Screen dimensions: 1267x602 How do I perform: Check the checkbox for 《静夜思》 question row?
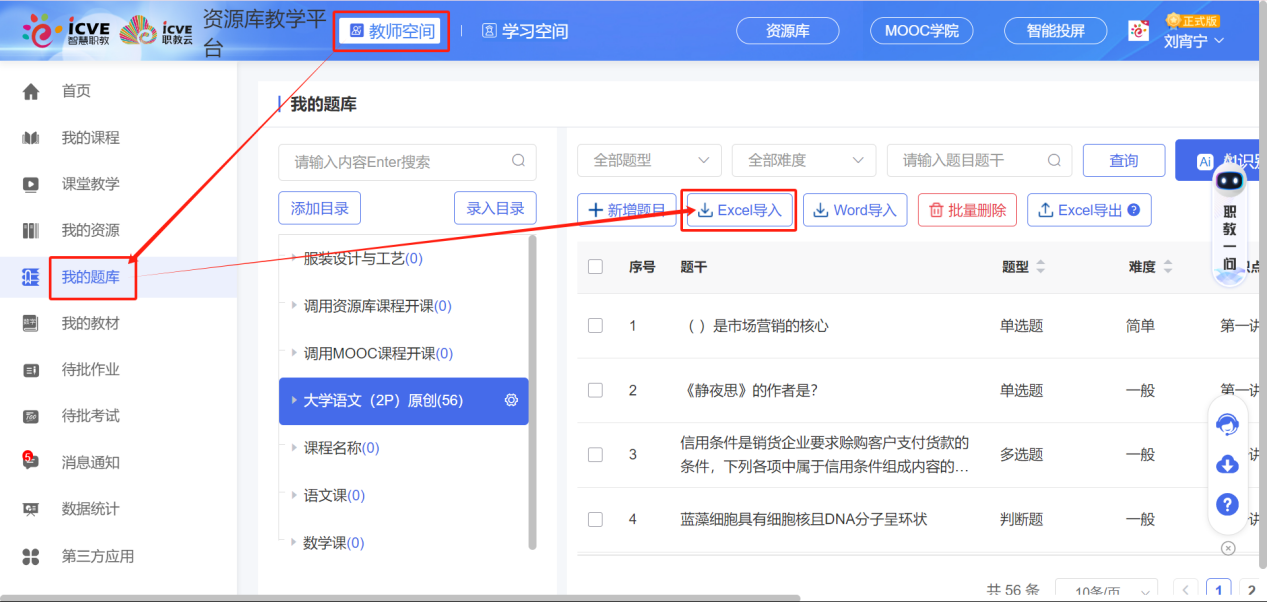pos(596,390)
